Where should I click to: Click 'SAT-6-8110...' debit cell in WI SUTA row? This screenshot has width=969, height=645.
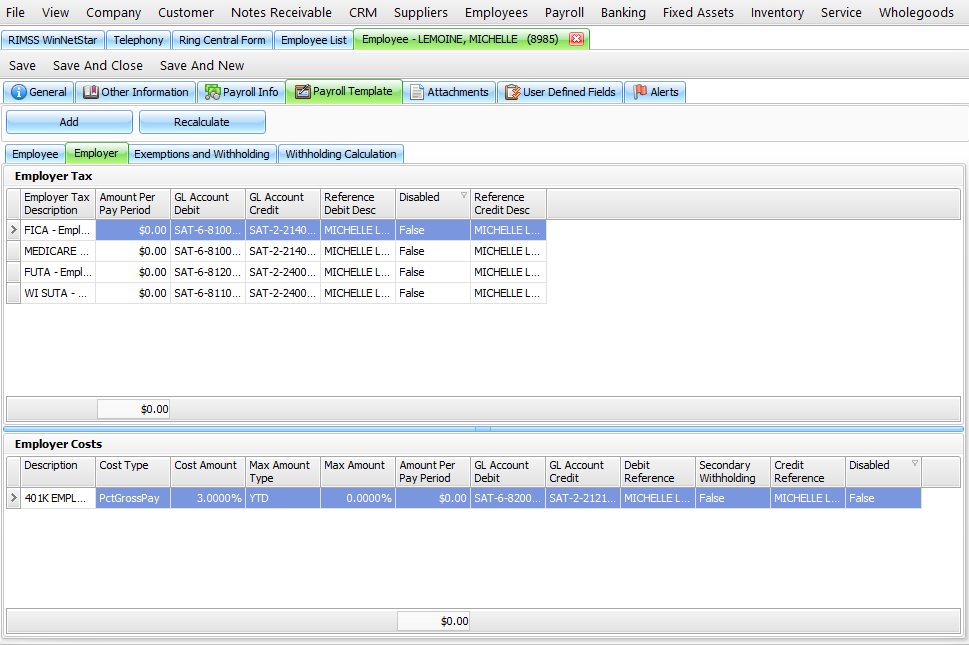[208, 293]
